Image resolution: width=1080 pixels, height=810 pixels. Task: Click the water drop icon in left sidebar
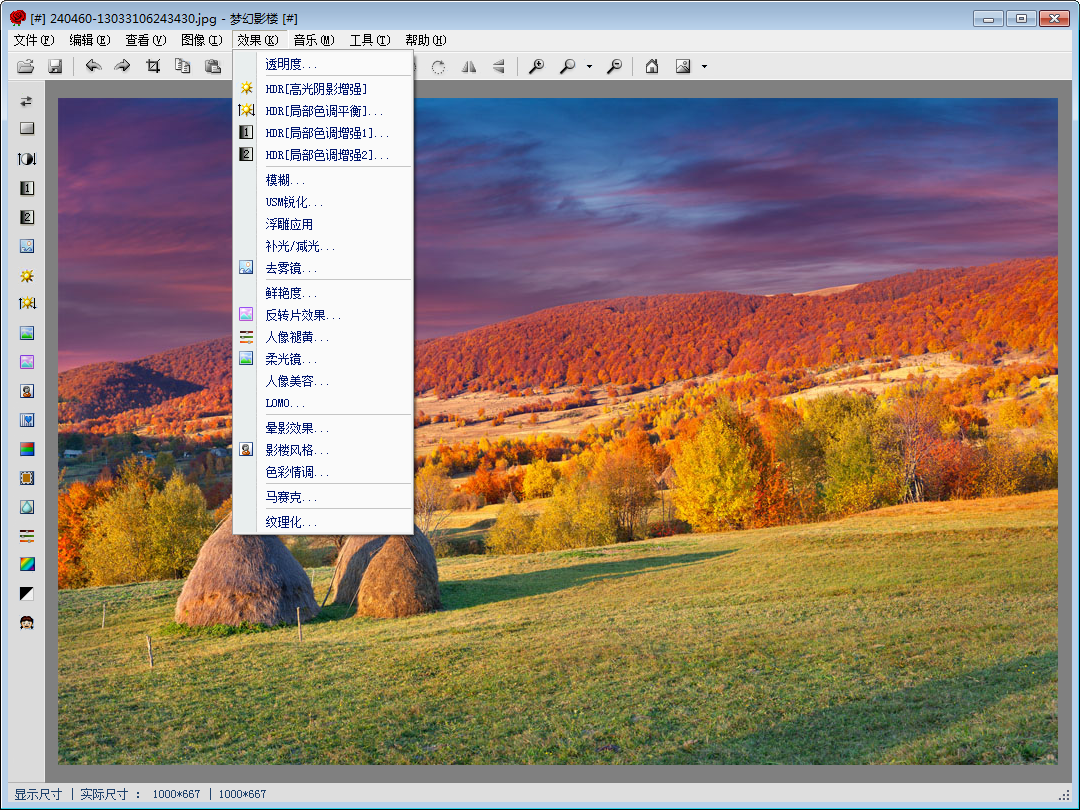pos(27,507)
